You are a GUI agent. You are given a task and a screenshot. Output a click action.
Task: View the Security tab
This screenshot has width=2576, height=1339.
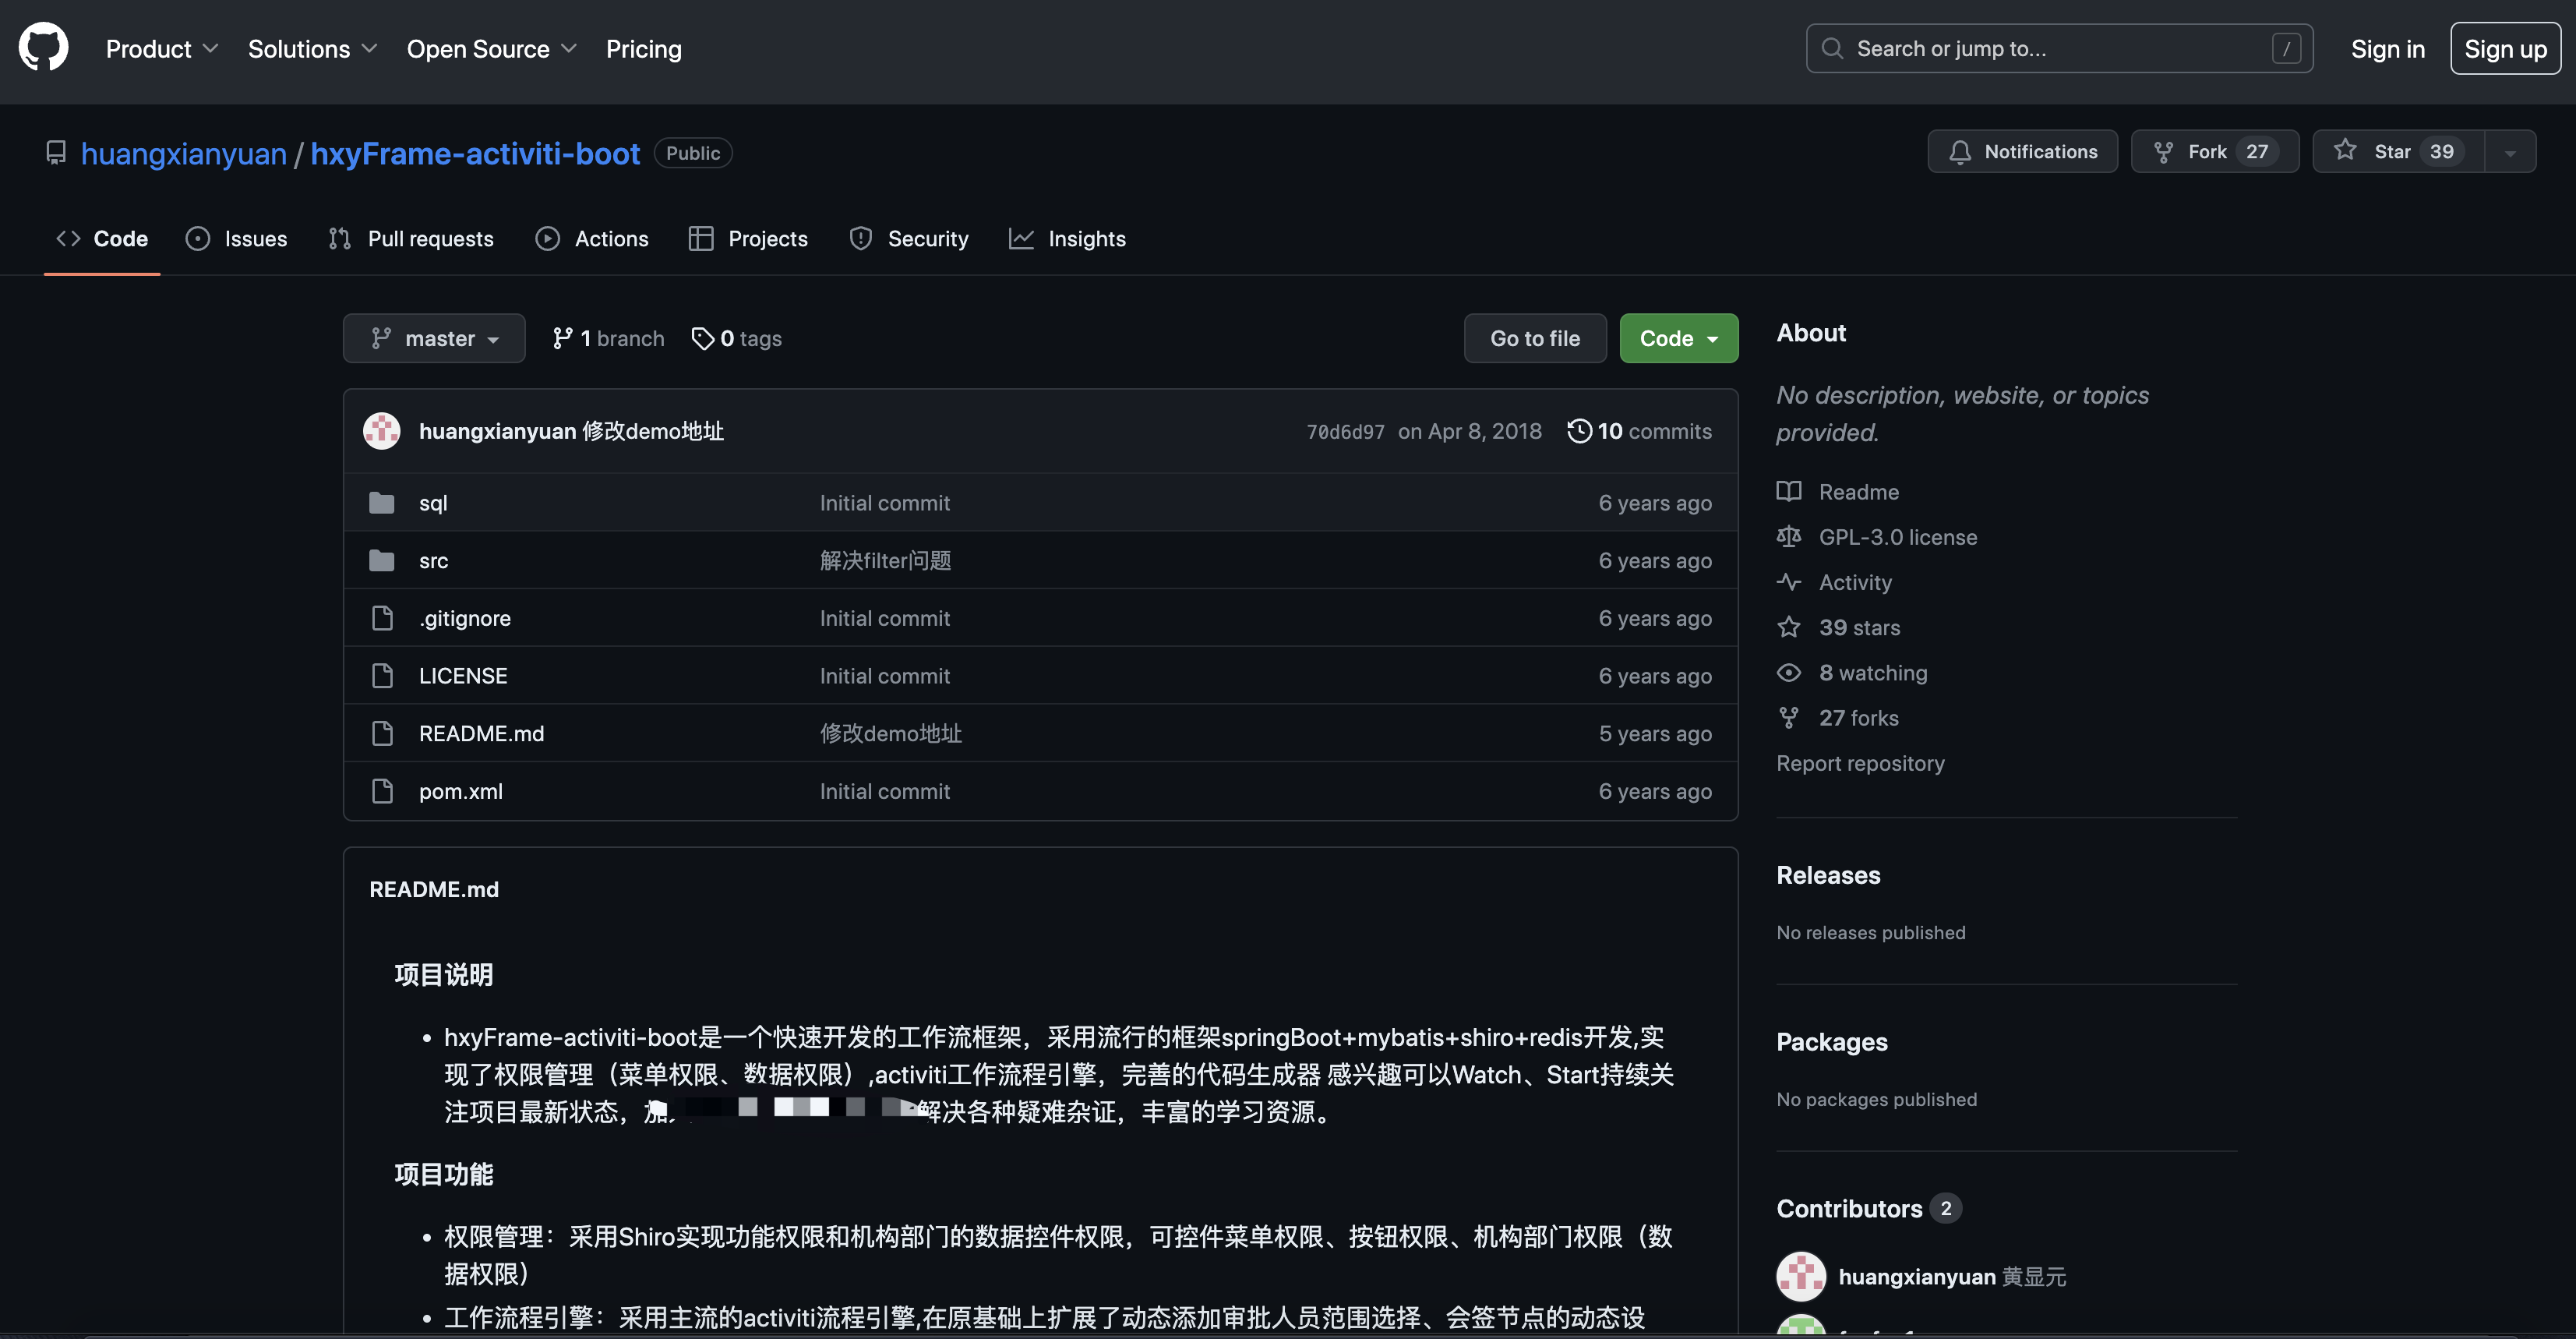pyautogui.click(x=908, y=239)
